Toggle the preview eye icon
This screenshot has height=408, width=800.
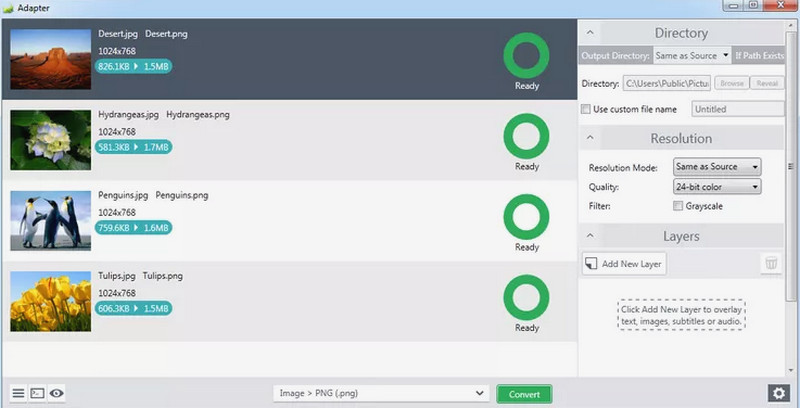[x=57, y=394]
